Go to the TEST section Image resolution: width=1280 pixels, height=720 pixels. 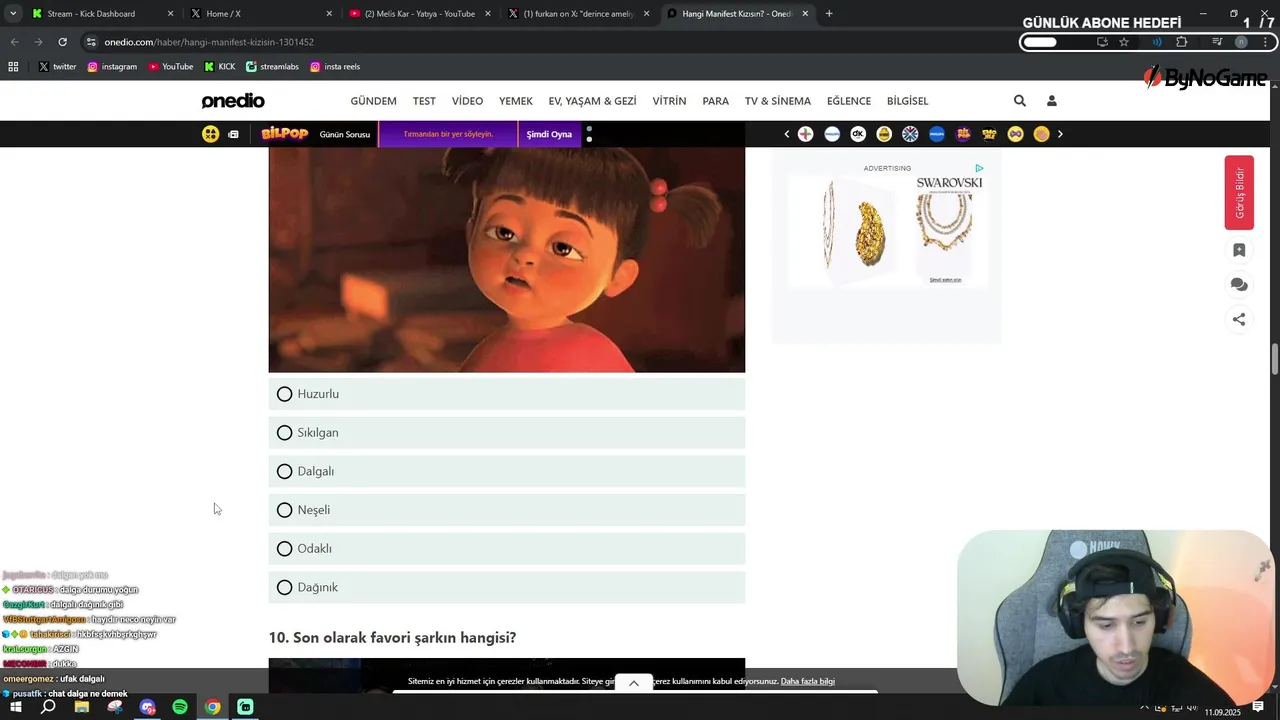(424, 101)
